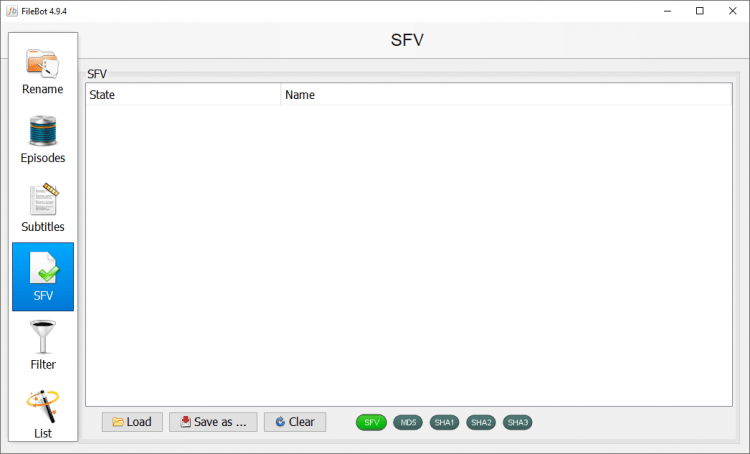Click the empty SFV table area

(409, 255)
